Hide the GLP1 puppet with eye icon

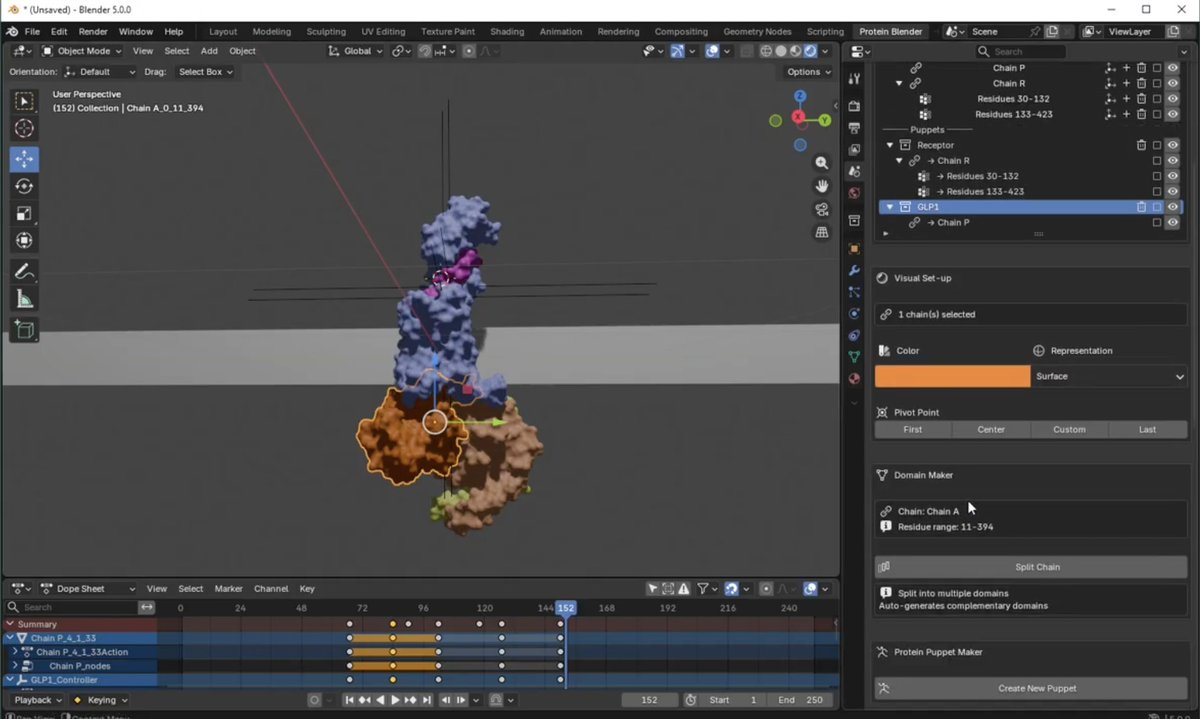click(1173, 207)
